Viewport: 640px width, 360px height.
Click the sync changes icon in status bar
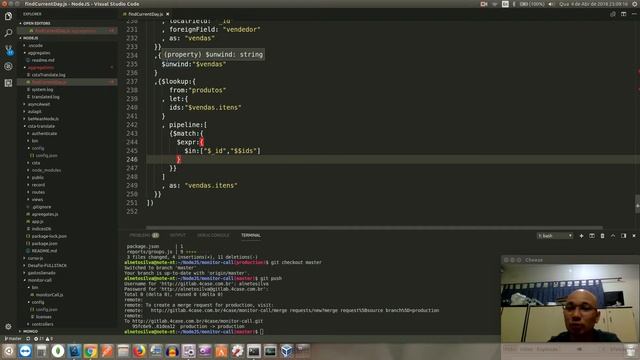tap(28, 339)
